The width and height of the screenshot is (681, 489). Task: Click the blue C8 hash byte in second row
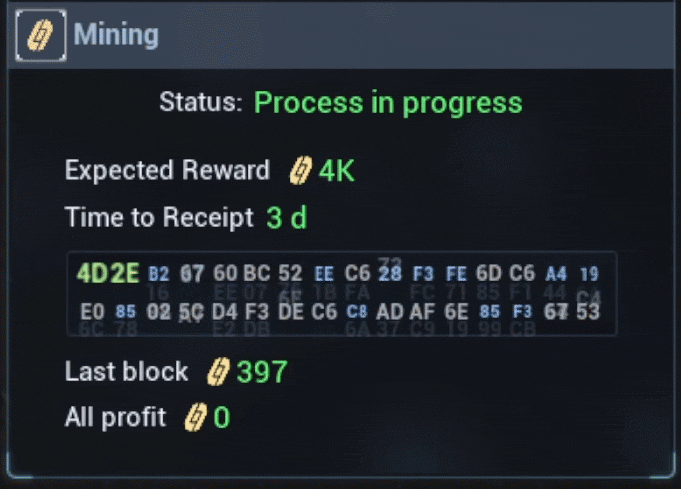tap(357, 312)
